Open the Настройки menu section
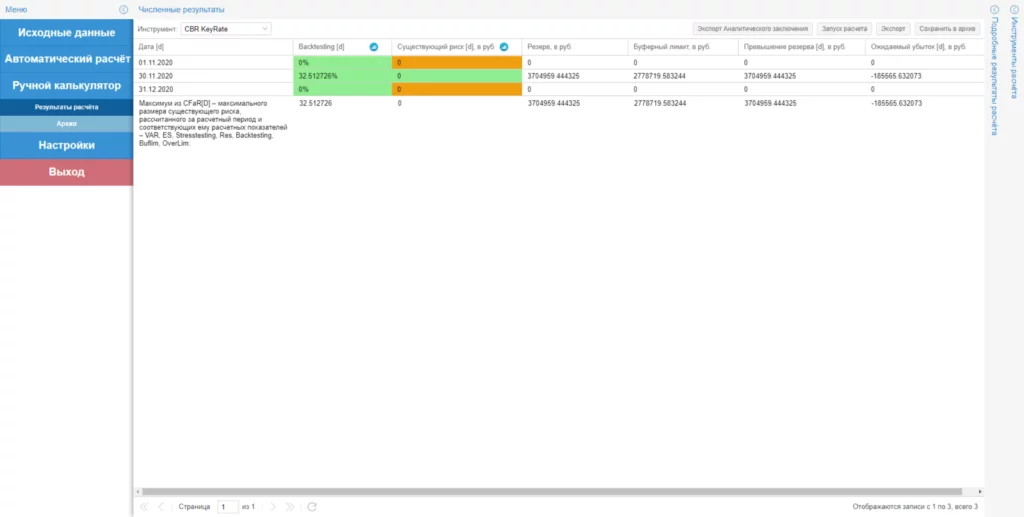This screenshot has width=1024, height=517. point(66,145)
